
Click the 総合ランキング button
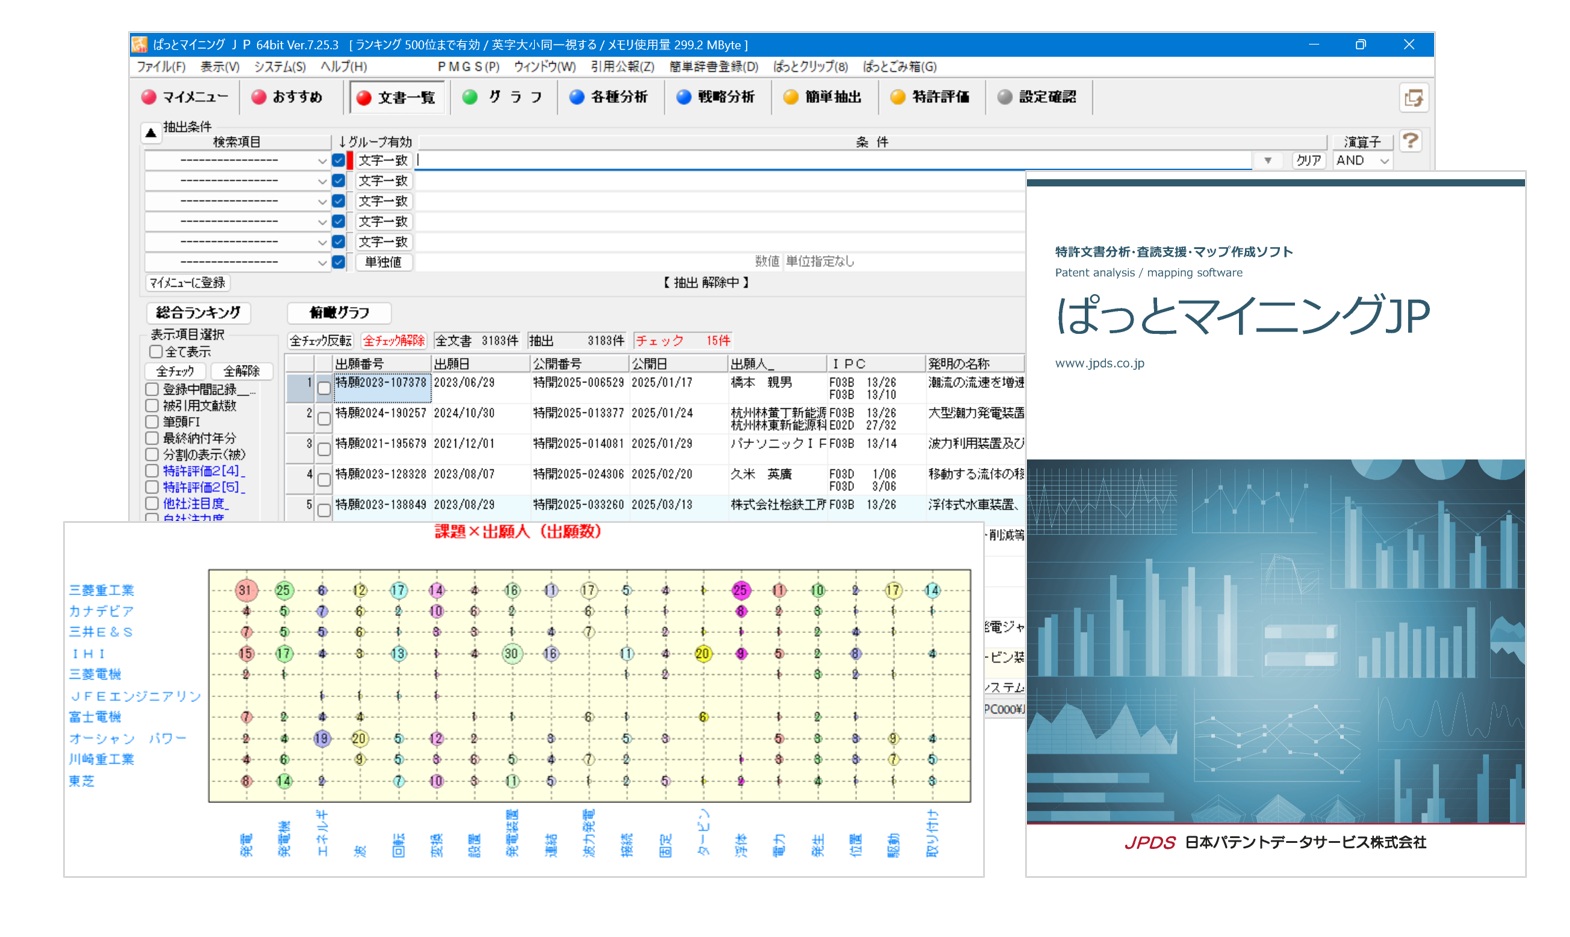(199, 313)
